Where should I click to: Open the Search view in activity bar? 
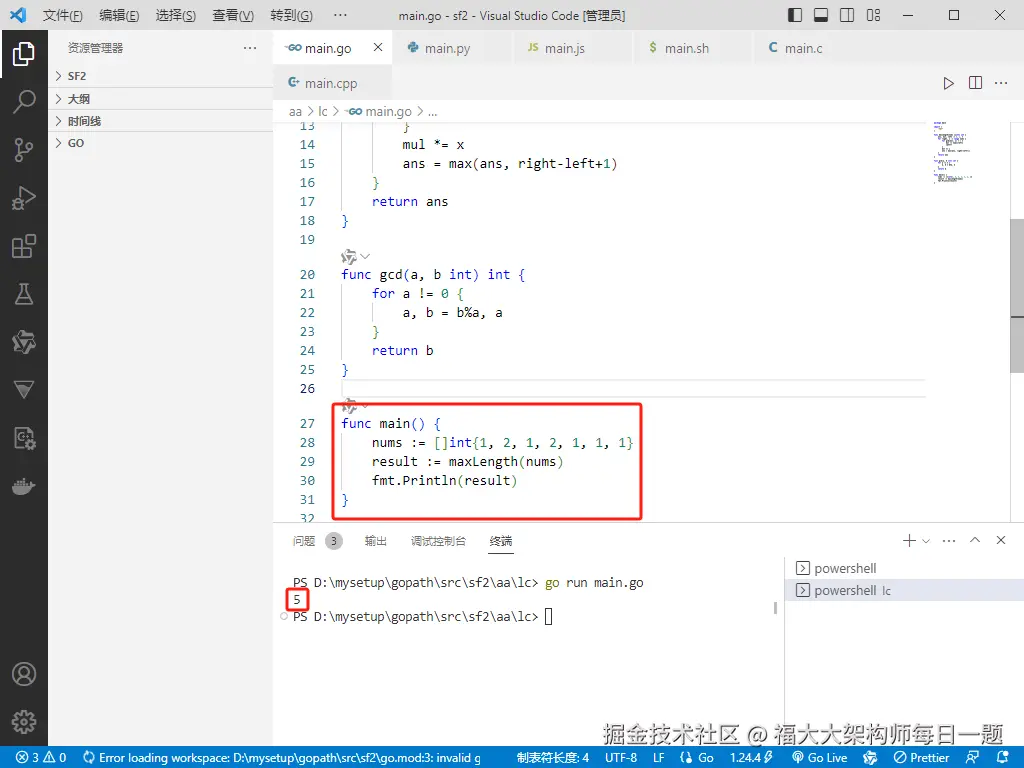click(x=24, y=101)
